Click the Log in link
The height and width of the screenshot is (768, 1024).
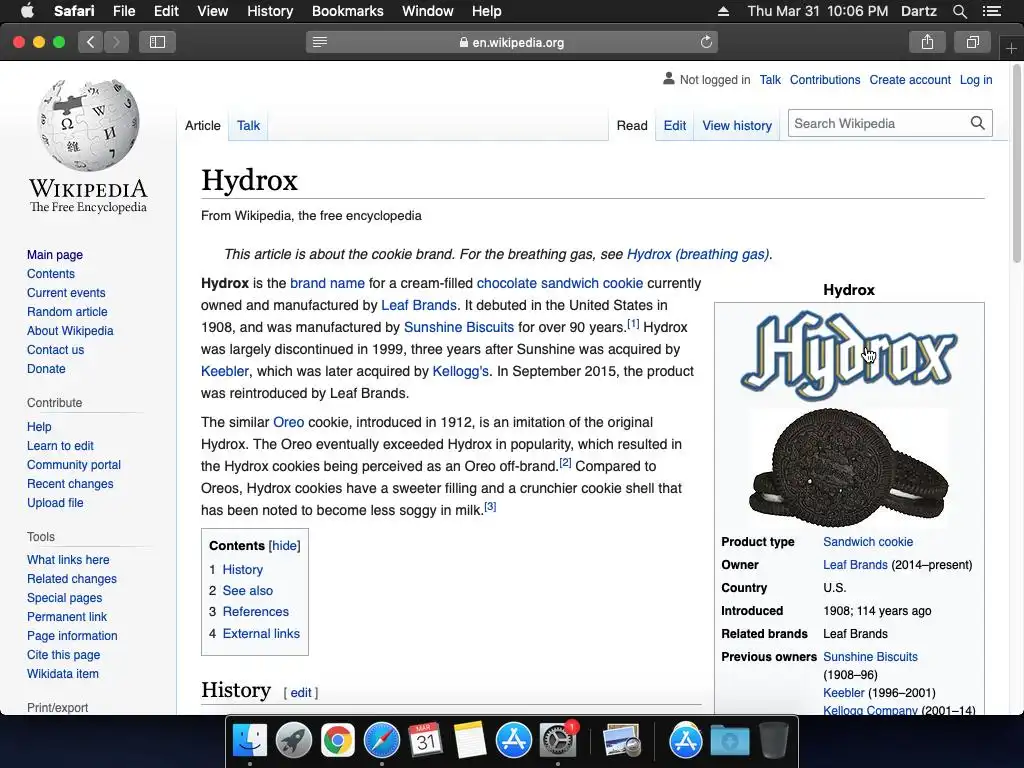[976, 80]
